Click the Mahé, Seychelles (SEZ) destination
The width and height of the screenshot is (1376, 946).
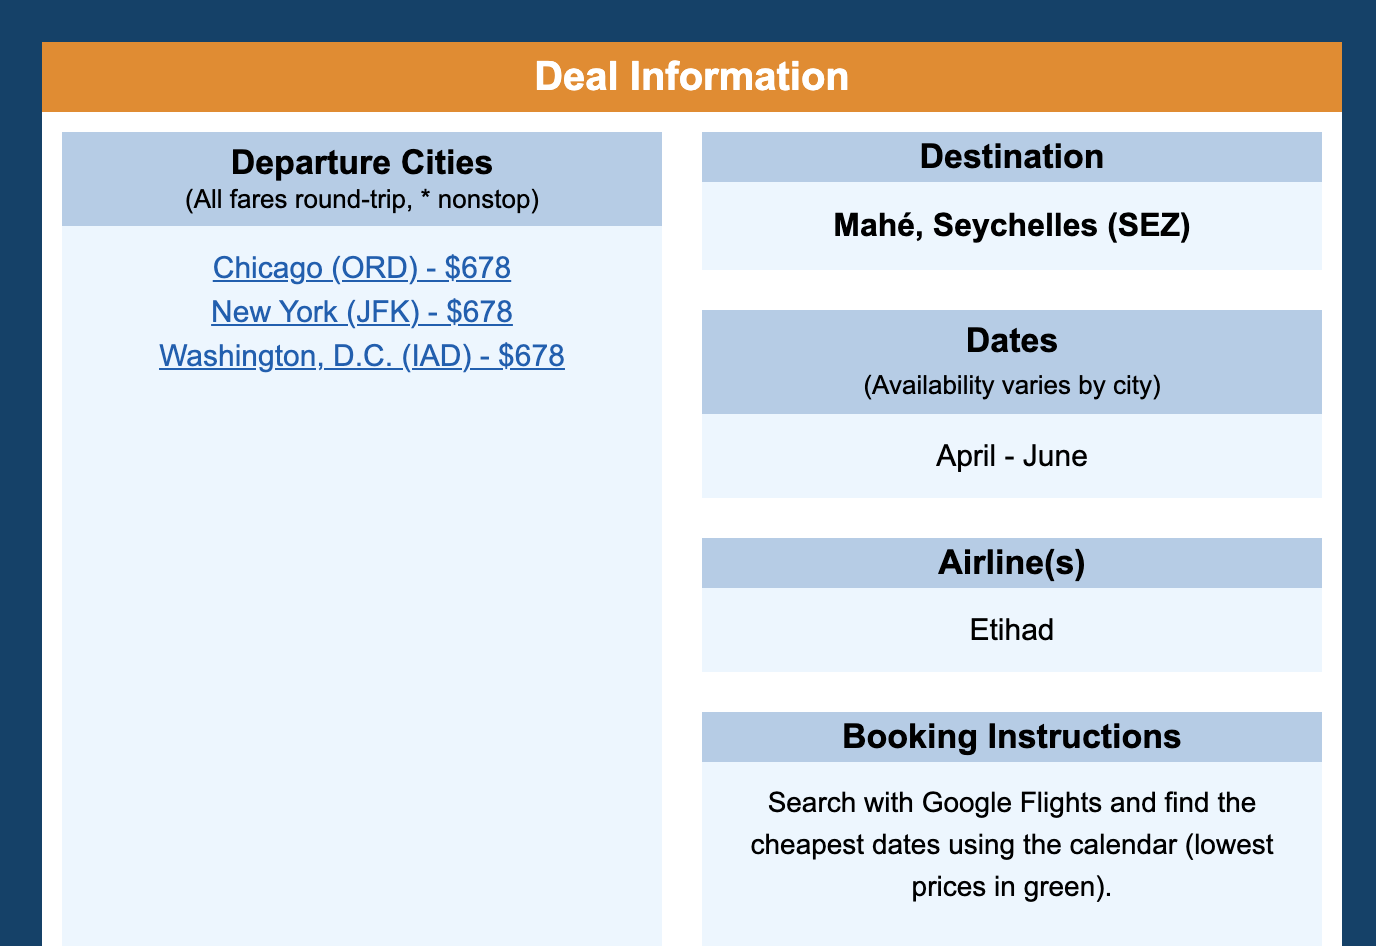click(x=1011, y=225)
